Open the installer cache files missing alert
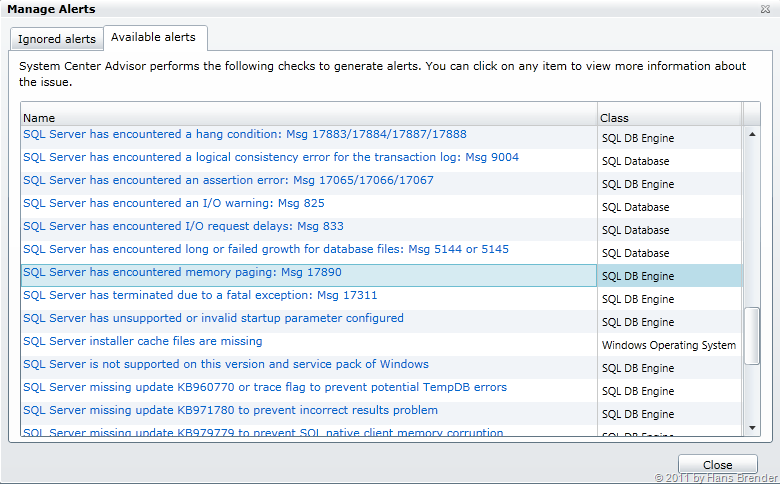 (x=142, y=341)
